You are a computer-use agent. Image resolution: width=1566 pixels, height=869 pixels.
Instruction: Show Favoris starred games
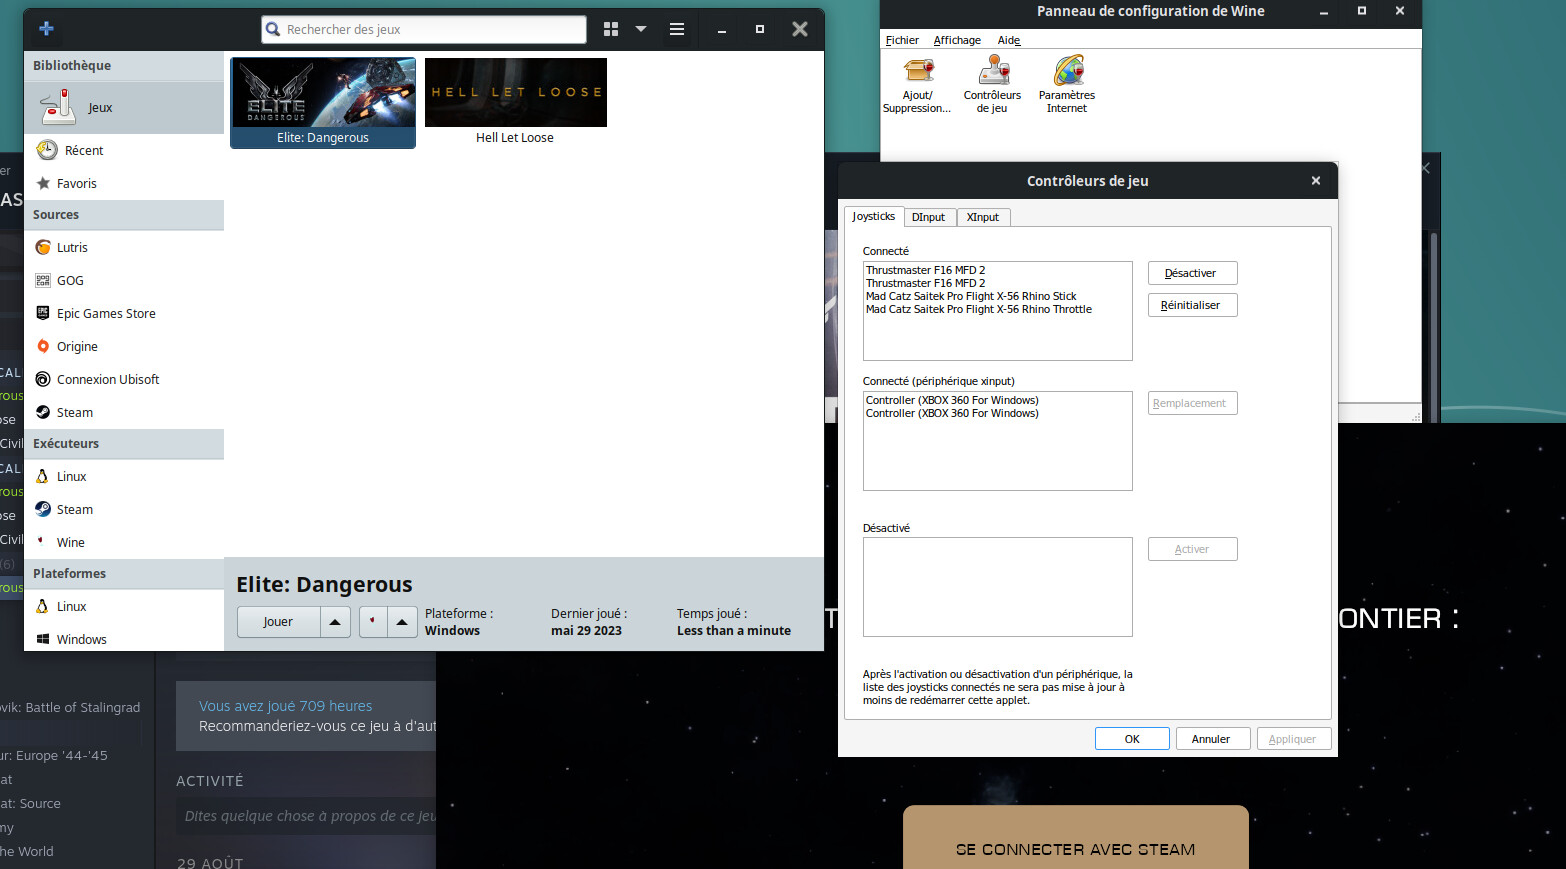pos(124,183)
